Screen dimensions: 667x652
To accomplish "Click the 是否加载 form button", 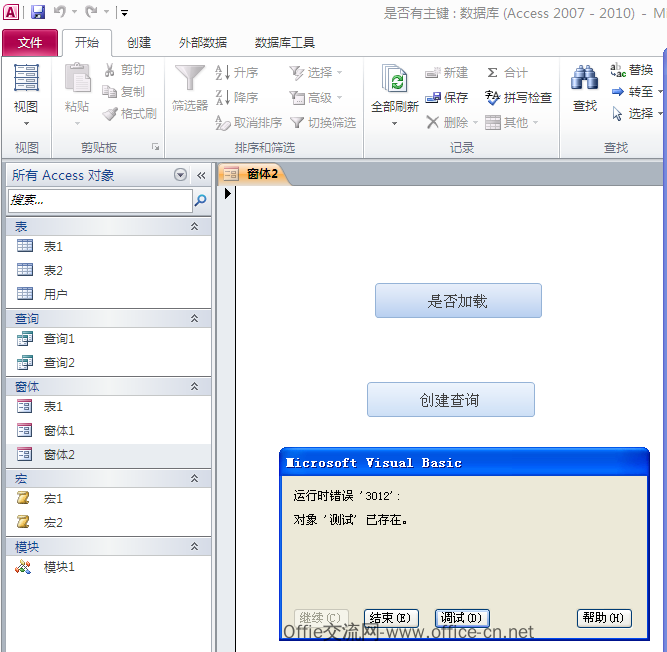I will point(458,301).
